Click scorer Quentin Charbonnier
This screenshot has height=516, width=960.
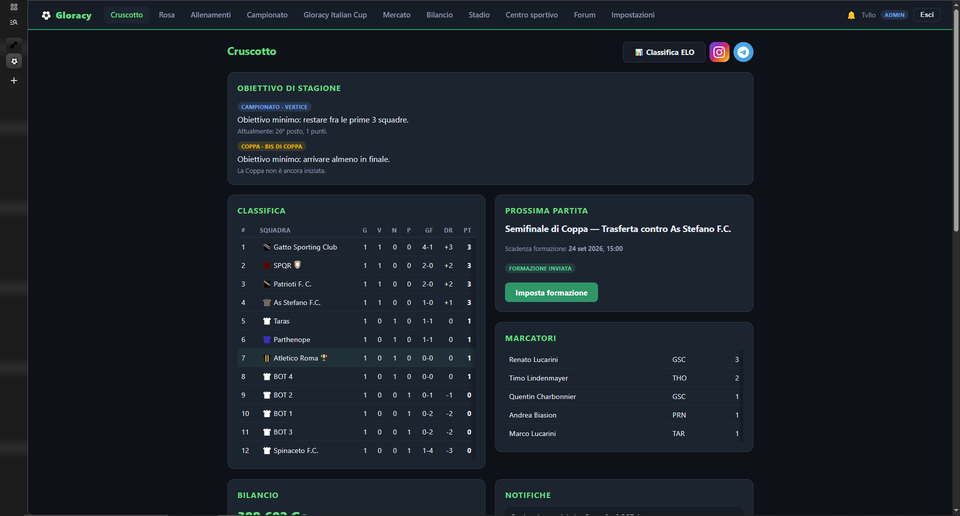pos(542,397)
